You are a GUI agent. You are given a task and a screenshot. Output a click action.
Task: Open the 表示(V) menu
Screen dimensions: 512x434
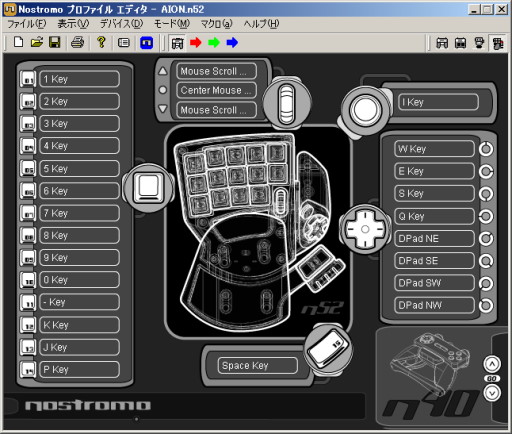(x=73, y=24)
